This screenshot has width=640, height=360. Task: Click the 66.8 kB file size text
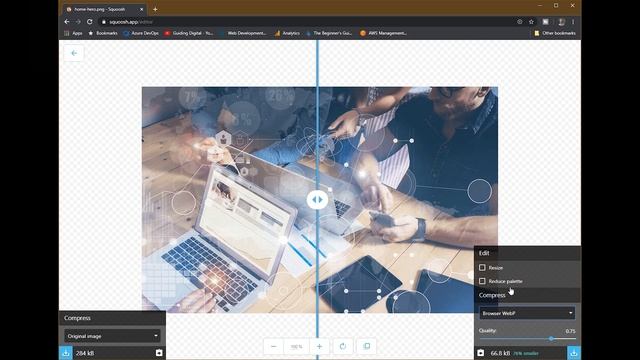pyautogui.click(x=500, y=353)
